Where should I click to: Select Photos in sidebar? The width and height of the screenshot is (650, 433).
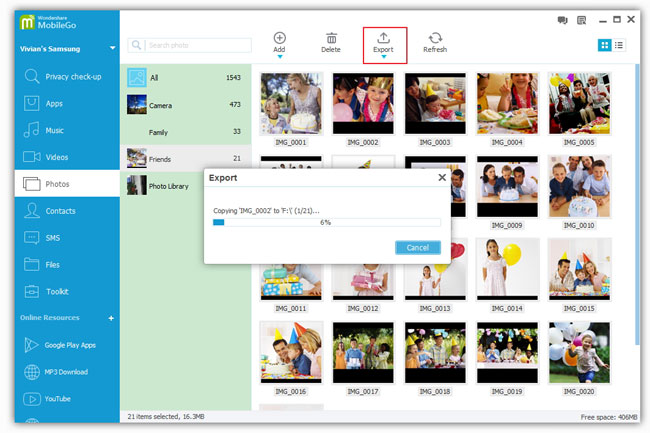[x=67, y=184]
